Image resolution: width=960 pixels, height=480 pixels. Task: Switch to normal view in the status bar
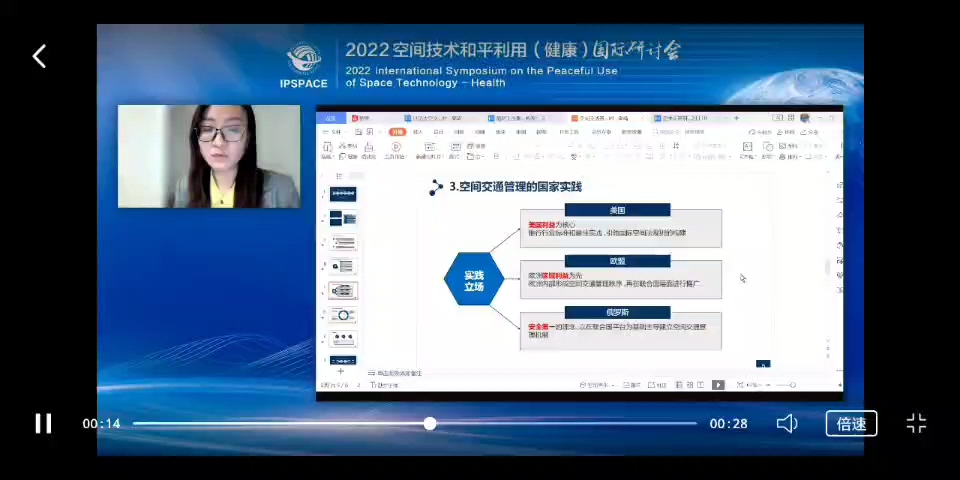680,385
